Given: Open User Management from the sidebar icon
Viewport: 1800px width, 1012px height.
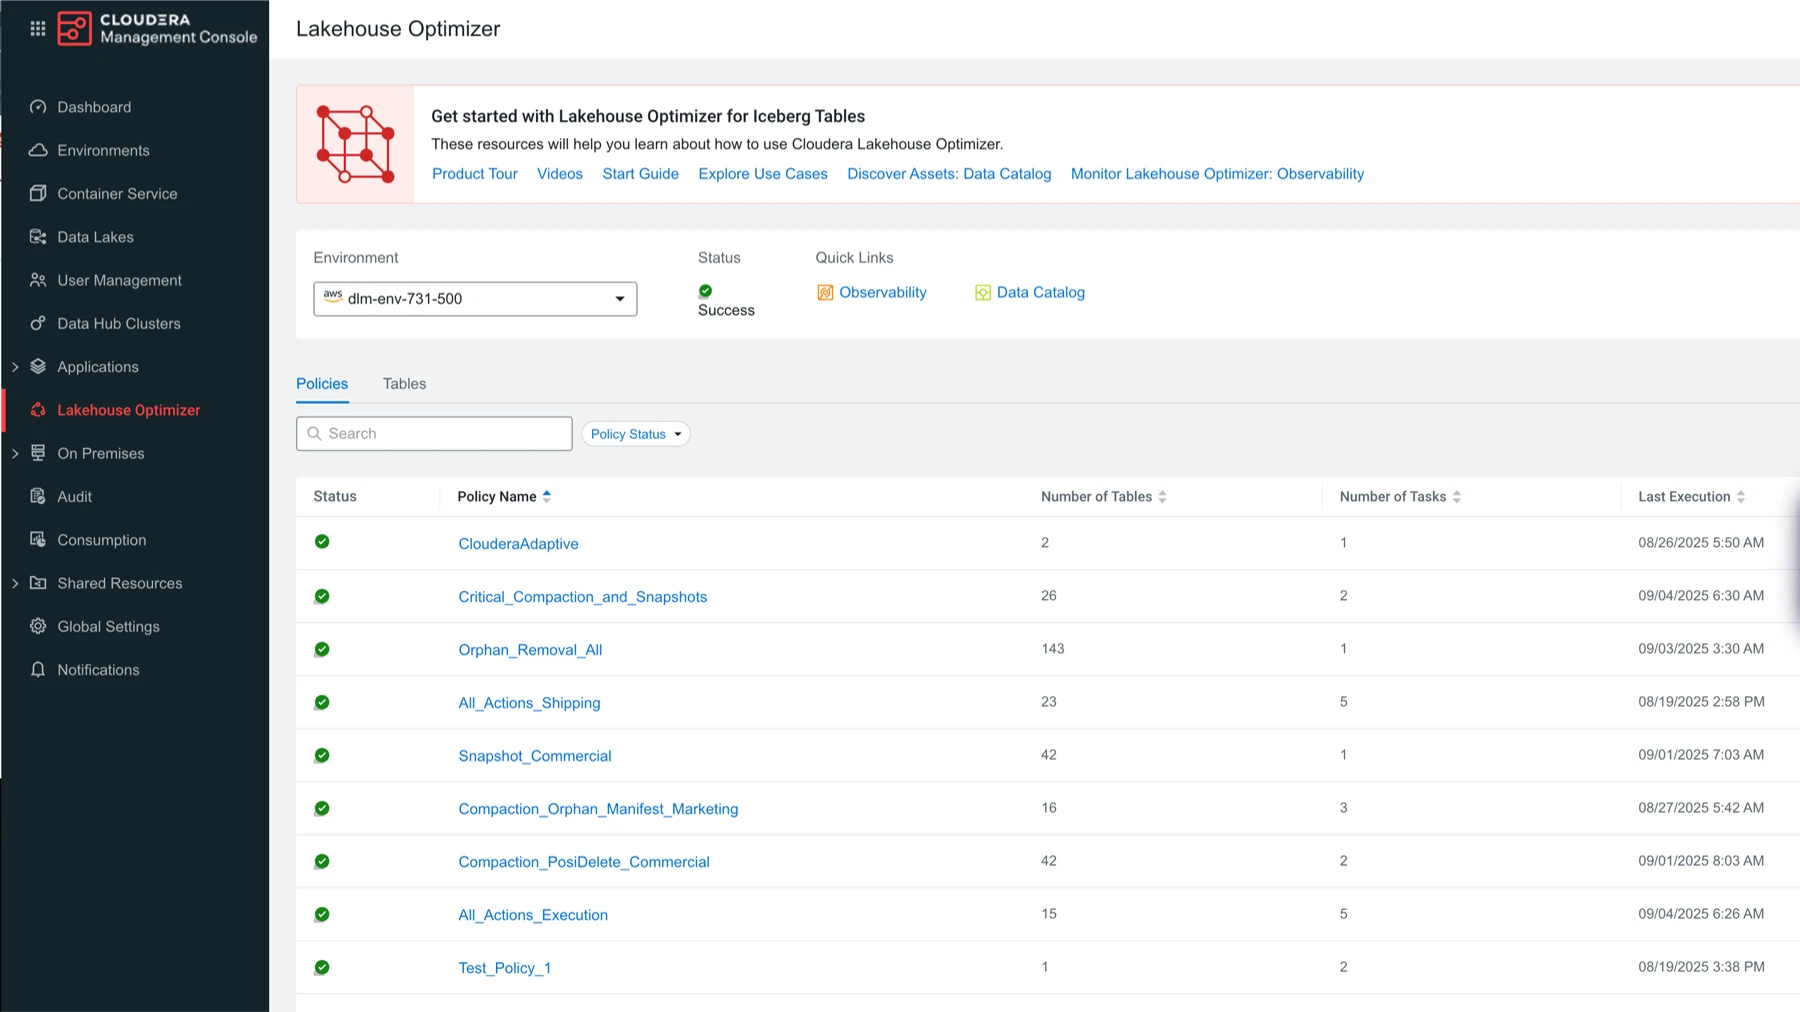Looking at the screenshot, I should 38,280.
